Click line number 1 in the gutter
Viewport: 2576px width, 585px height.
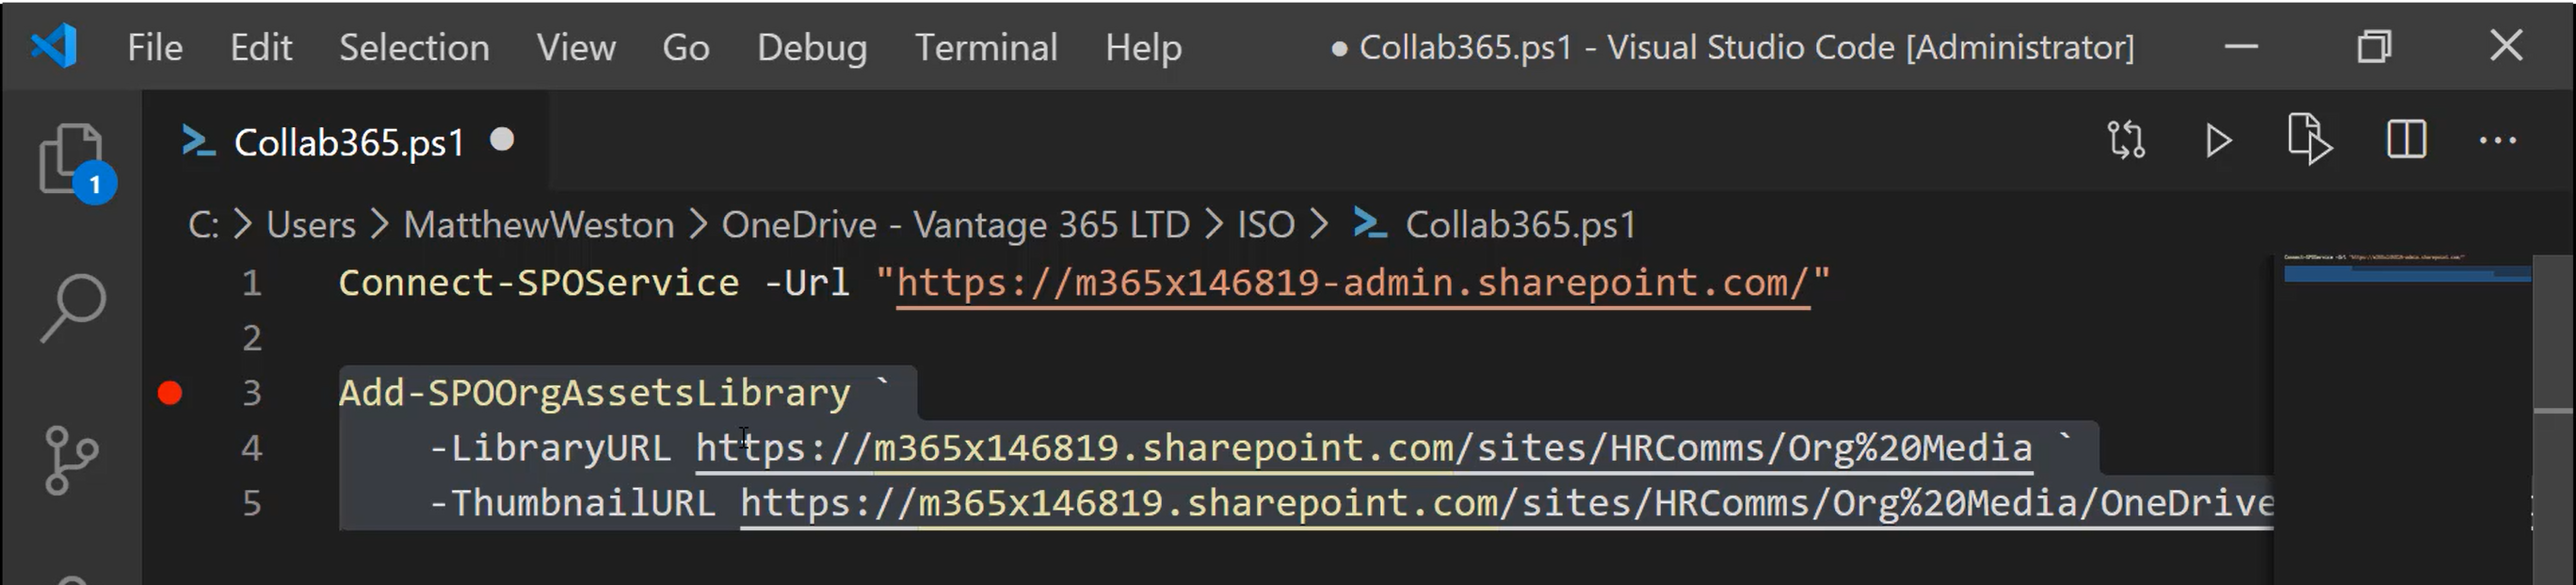coord(252,283)
